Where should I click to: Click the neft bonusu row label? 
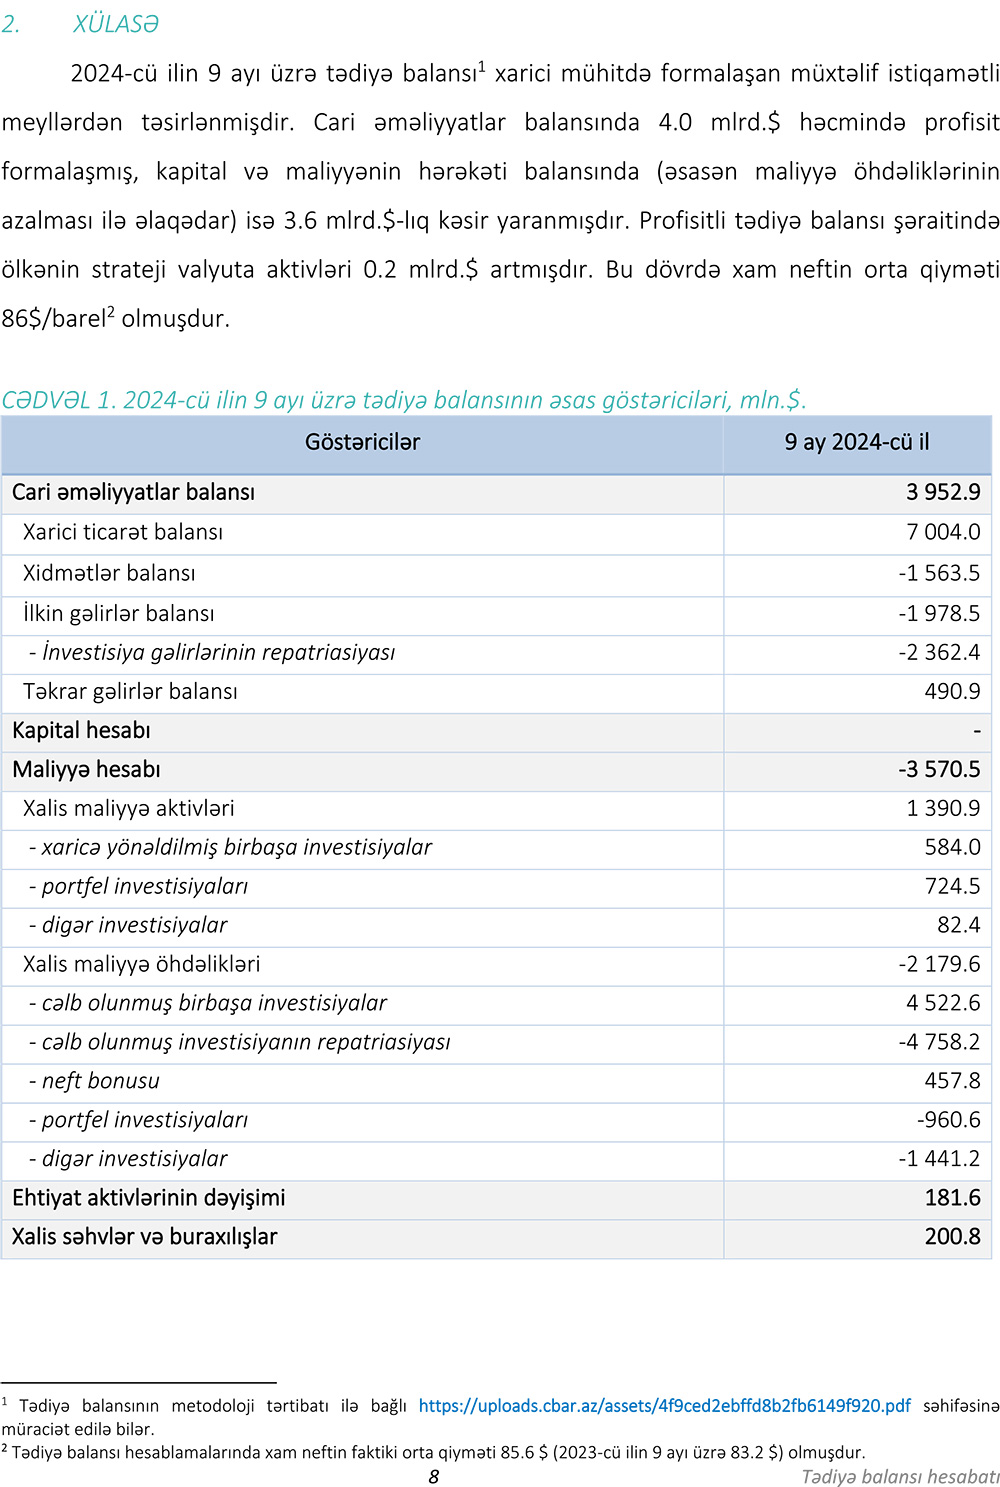[x=100, y=1081]
